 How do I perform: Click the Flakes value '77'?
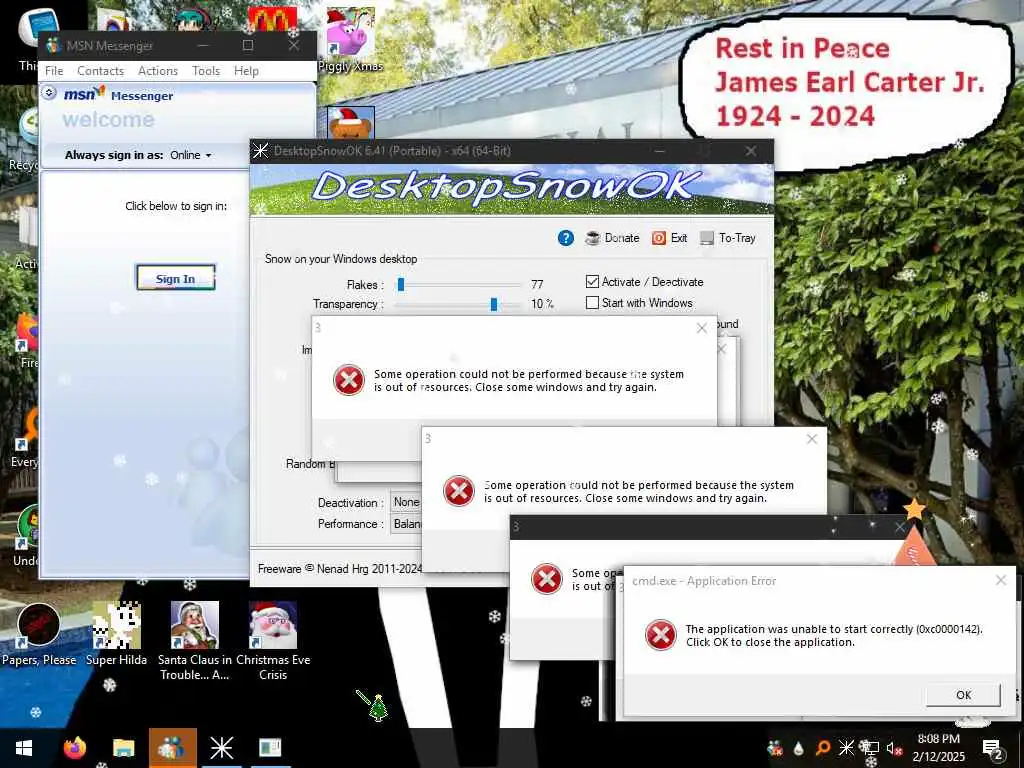537,285
